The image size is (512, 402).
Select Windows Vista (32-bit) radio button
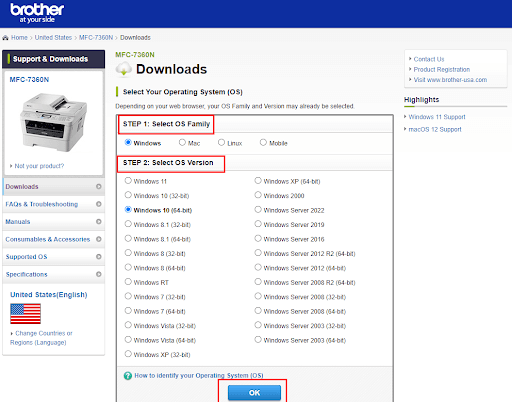[x=128, y=325]
